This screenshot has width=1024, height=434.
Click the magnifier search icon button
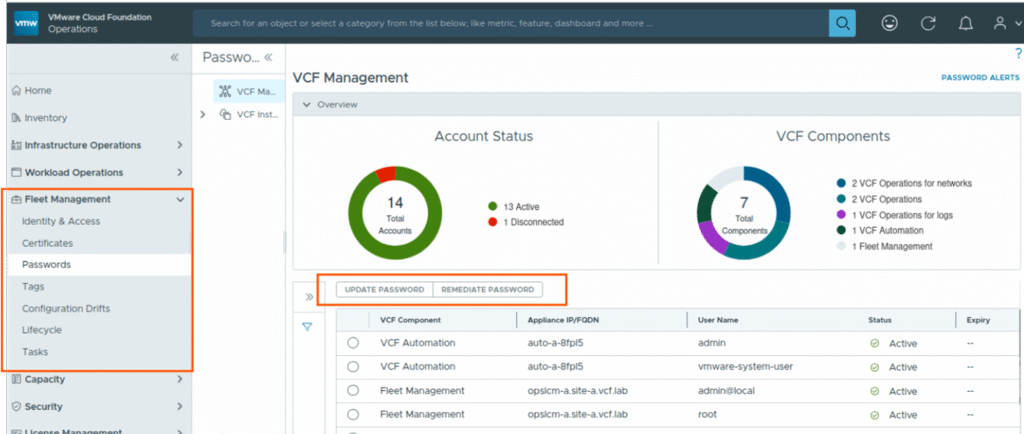point(843,22)
